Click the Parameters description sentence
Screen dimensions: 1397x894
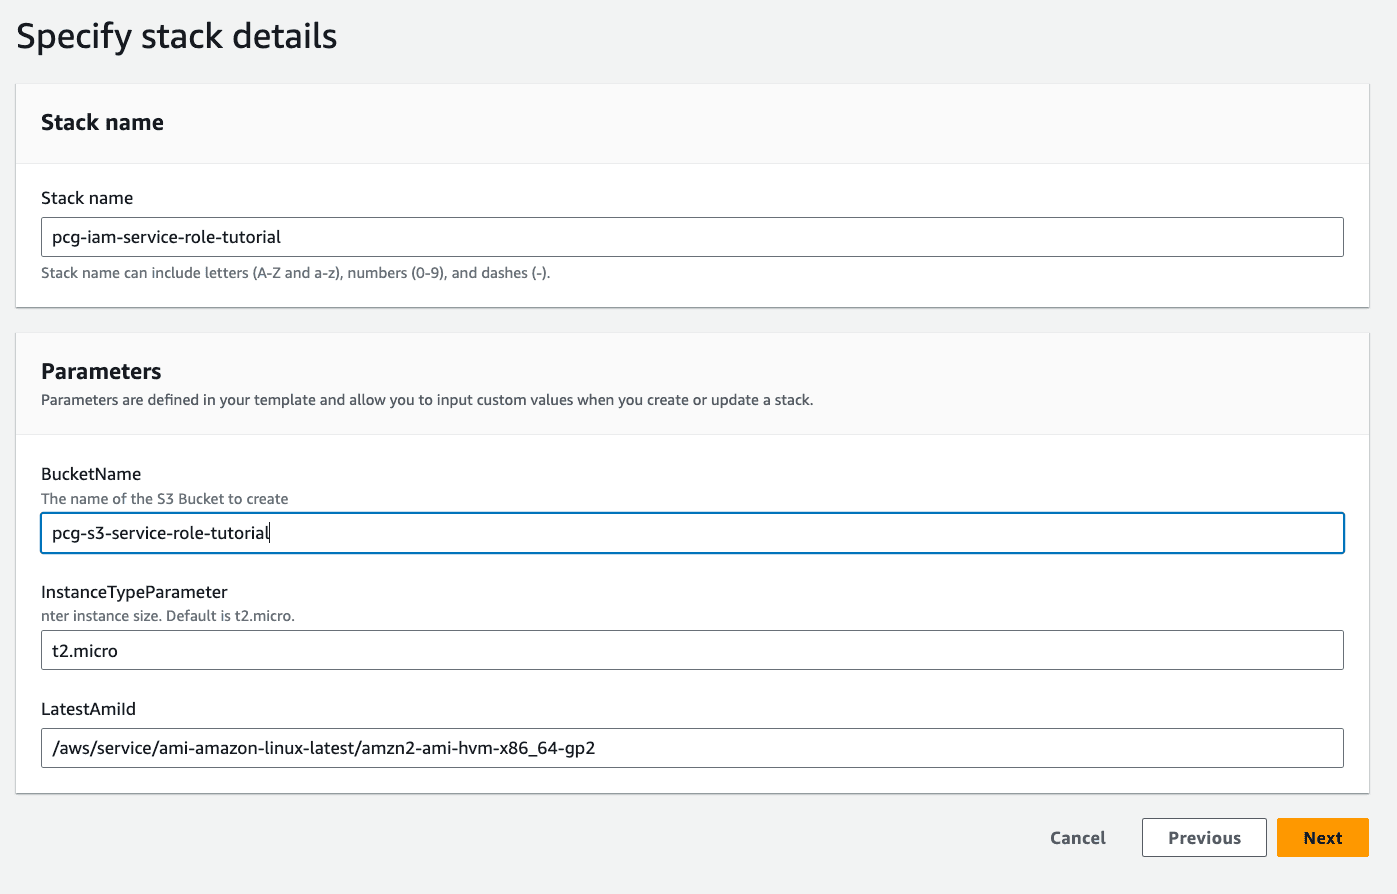[x=427, y=400]
